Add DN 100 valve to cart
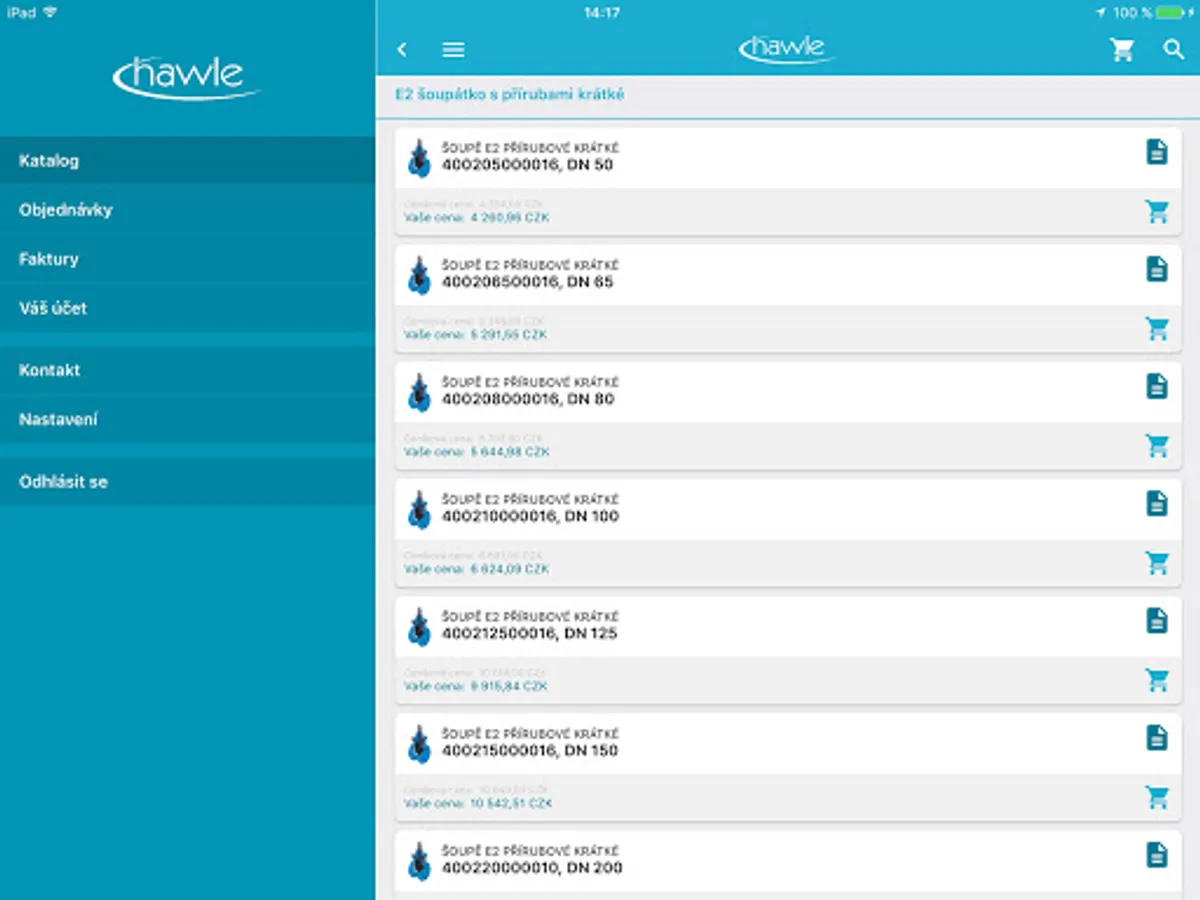This screenshot has height=900, width=1200. coord(1157,562)
